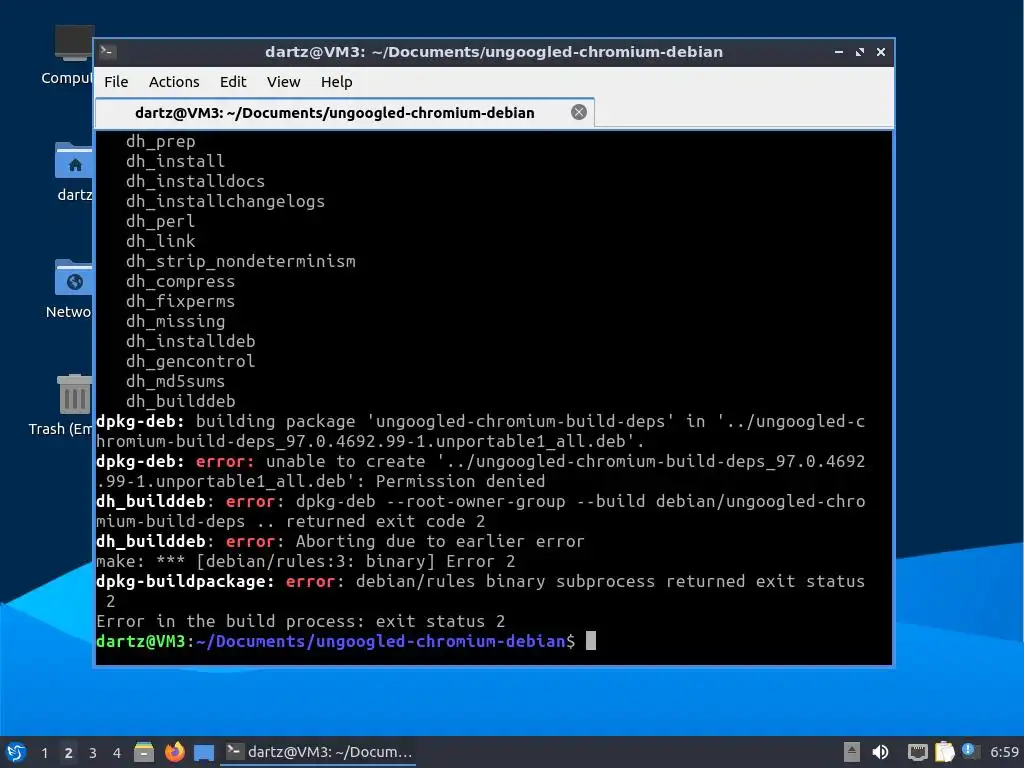Click the clipboard manager tray icon
Screen dimensions: 1024x768
[944, 752]
